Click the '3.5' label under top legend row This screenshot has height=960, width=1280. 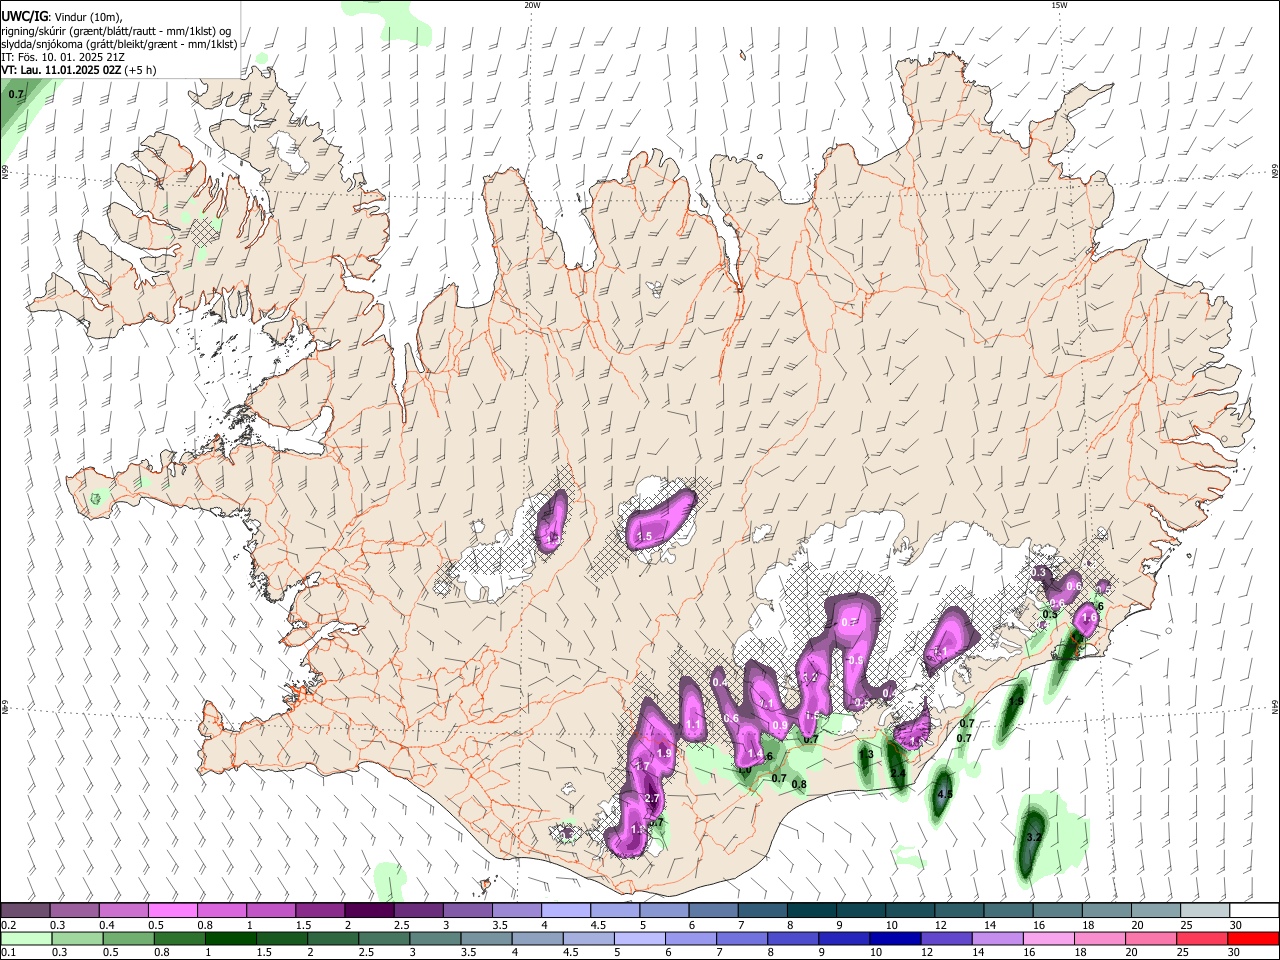[500, 925]
